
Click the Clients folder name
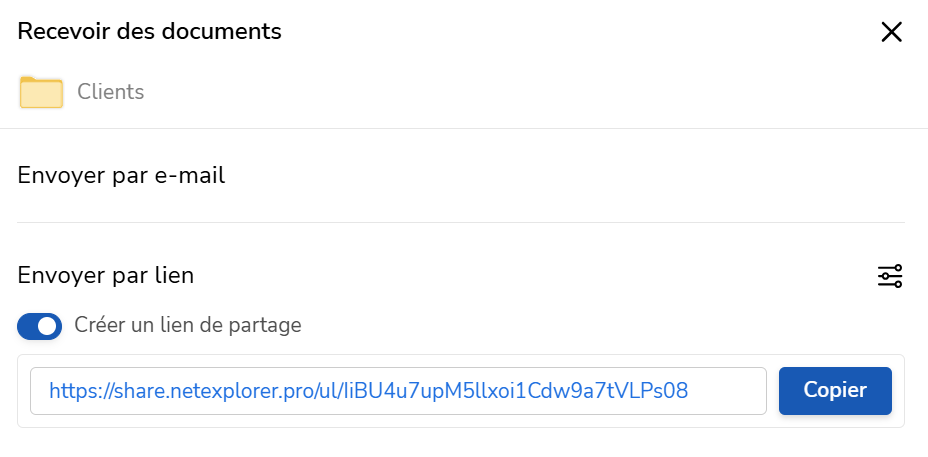pyautogui.click(x=111, y=92)
